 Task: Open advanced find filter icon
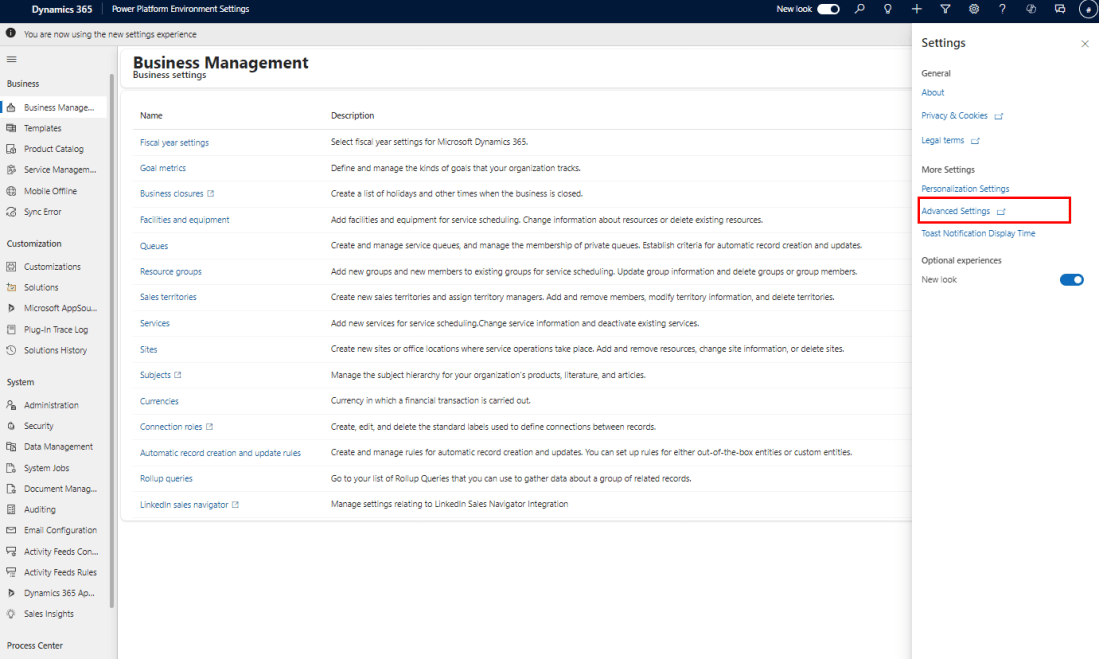[x=945, y=9]
